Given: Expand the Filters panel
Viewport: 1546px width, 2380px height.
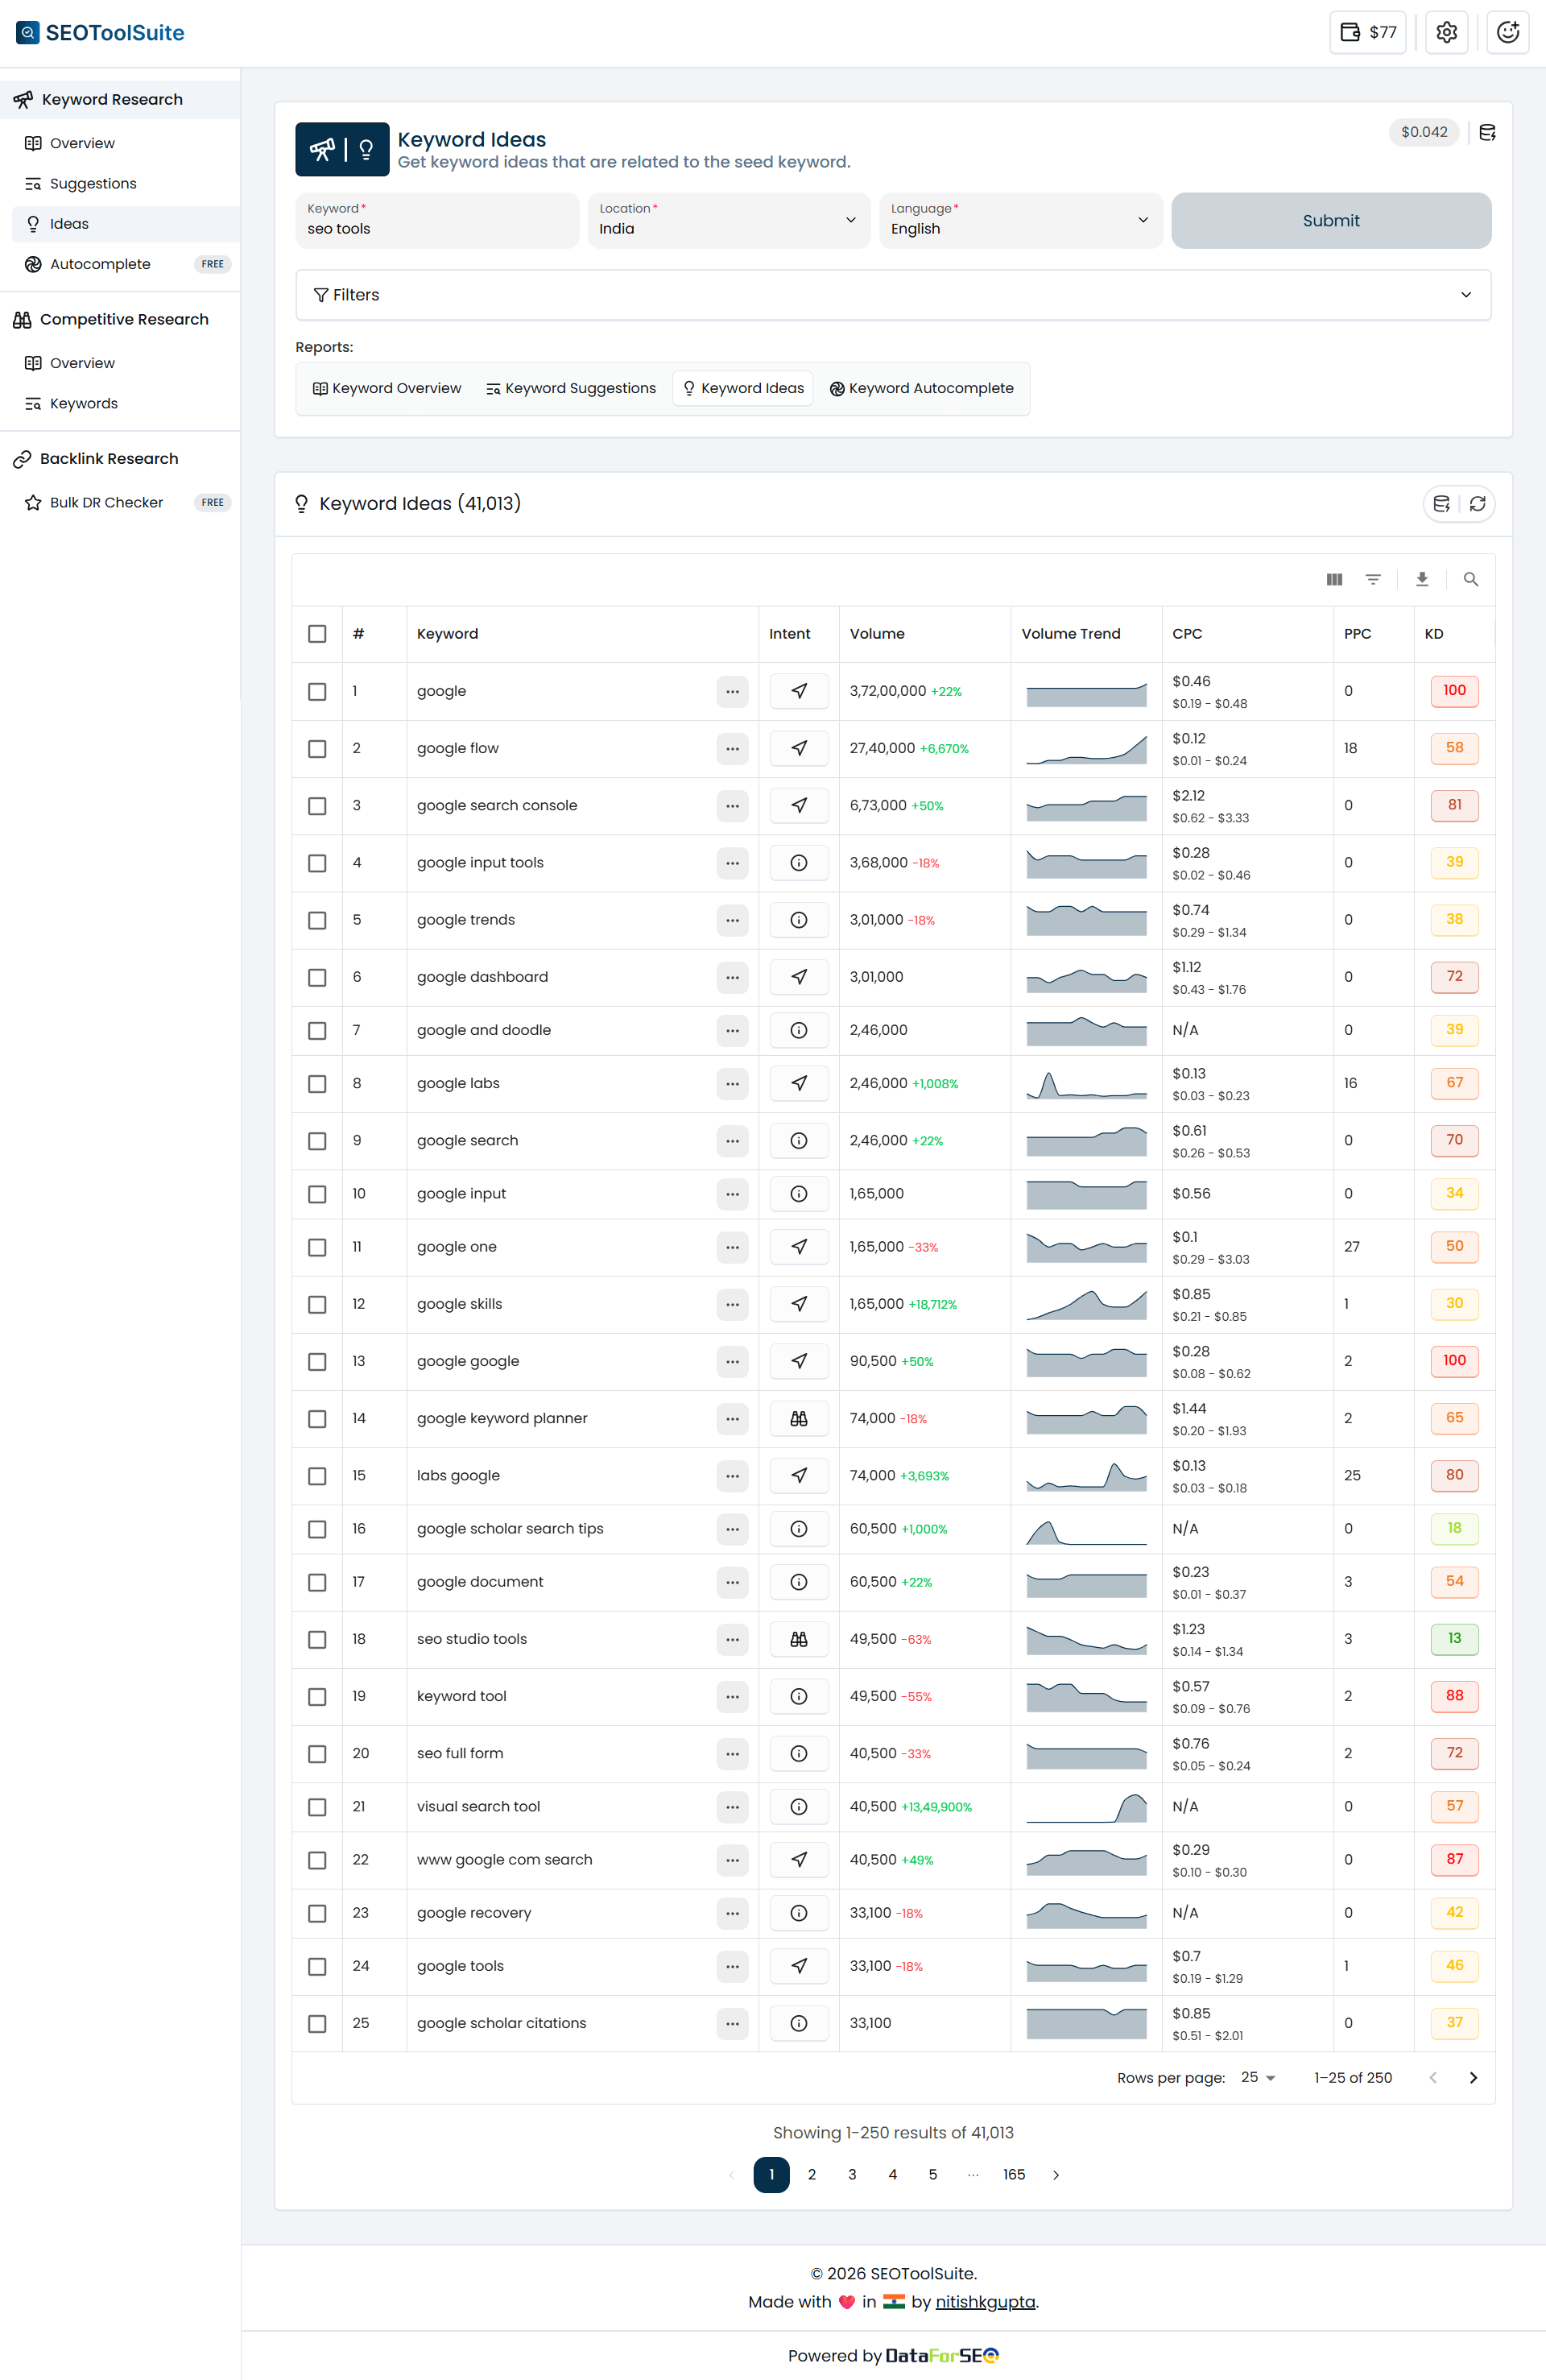Looking at the screenshot, I should click(893, 295).
